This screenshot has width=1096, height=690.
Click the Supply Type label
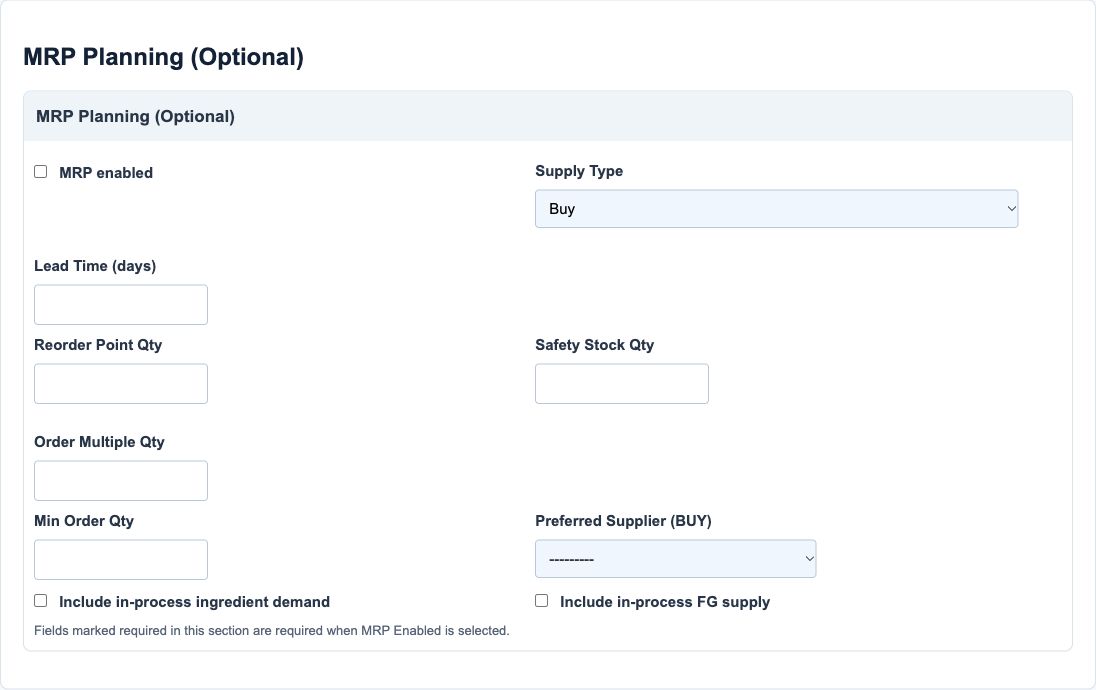point(579,171)
